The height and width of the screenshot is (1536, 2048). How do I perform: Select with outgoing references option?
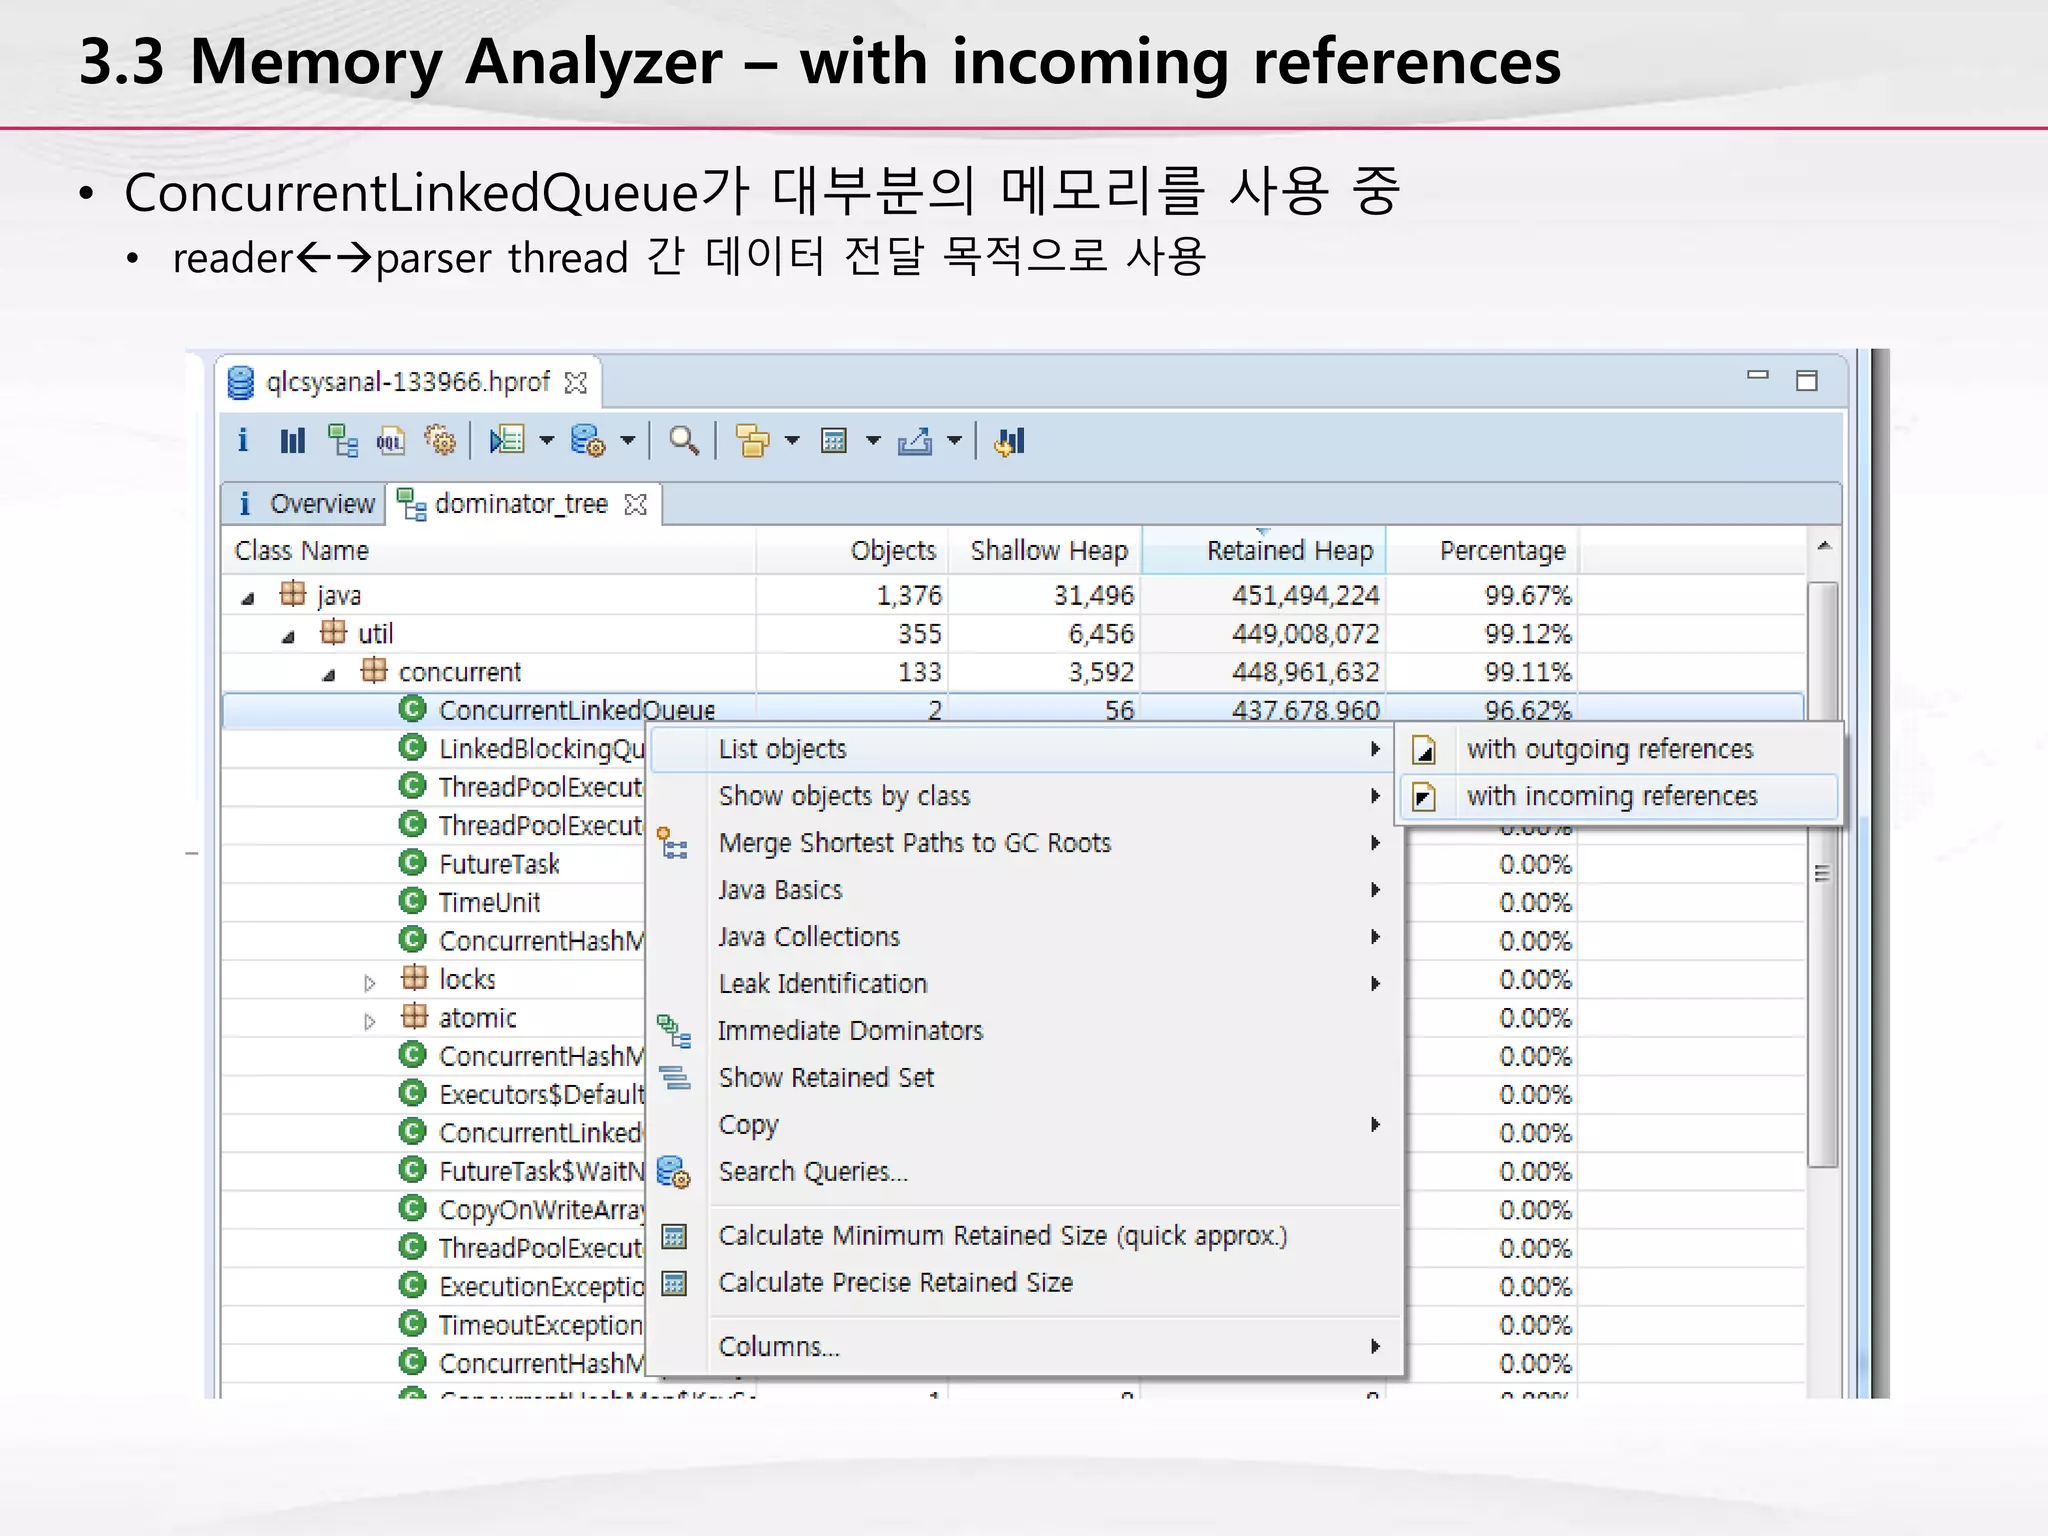coord(1620,749)
